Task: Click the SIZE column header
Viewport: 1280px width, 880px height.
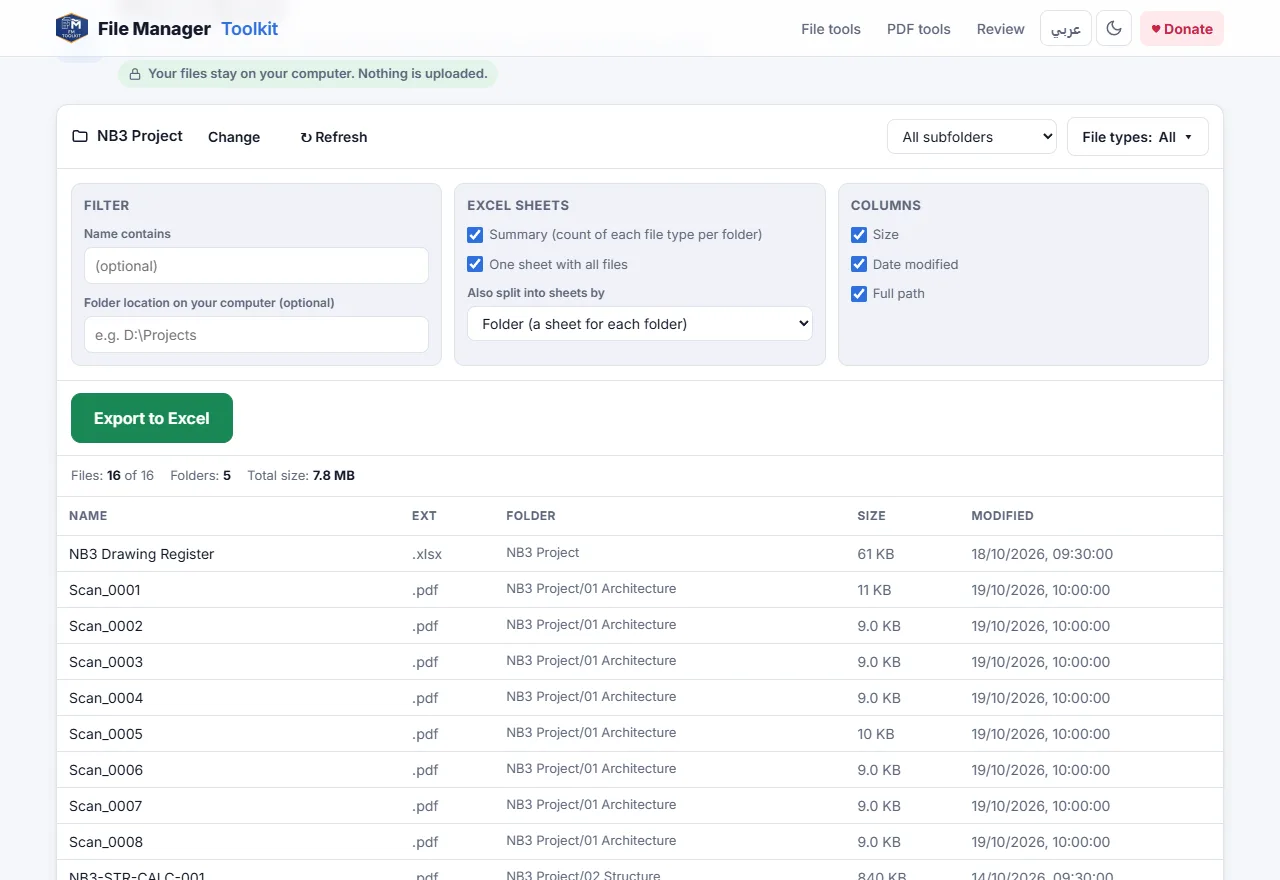Action: [x=871, y=516]
